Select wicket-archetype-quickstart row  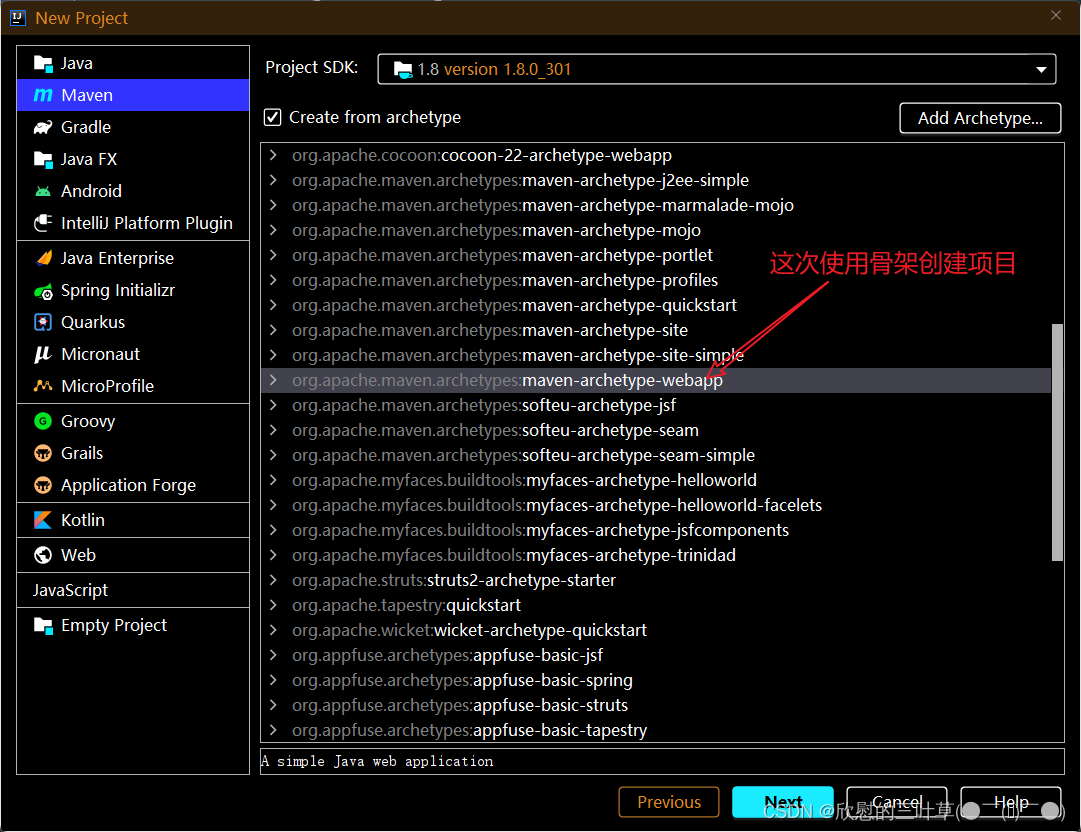coord(656,630)
